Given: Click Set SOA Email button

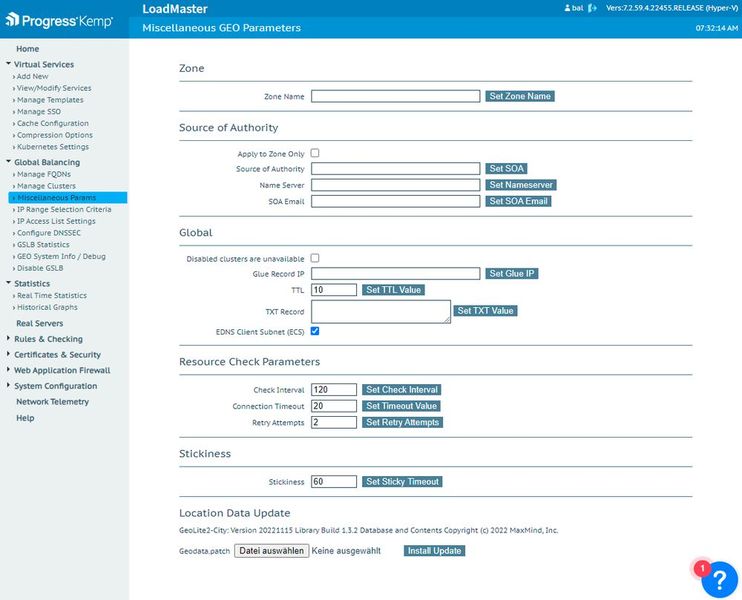Looking at the screenshot, I should coord(518,201).
